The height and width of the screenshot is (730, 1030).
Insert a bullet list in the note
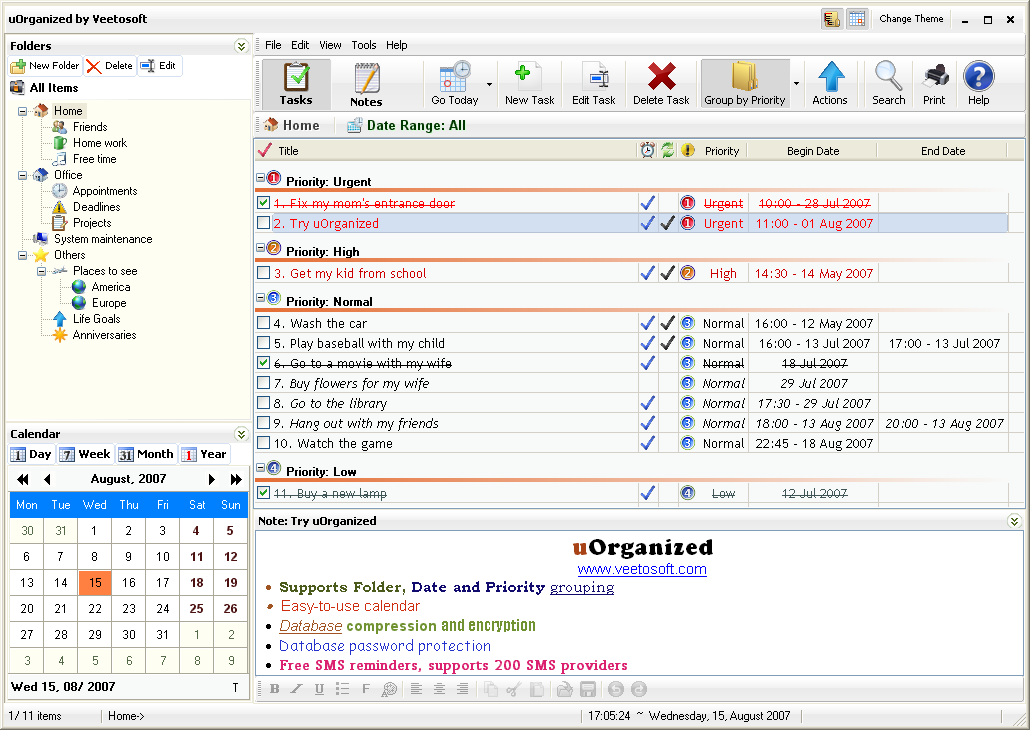342,689
